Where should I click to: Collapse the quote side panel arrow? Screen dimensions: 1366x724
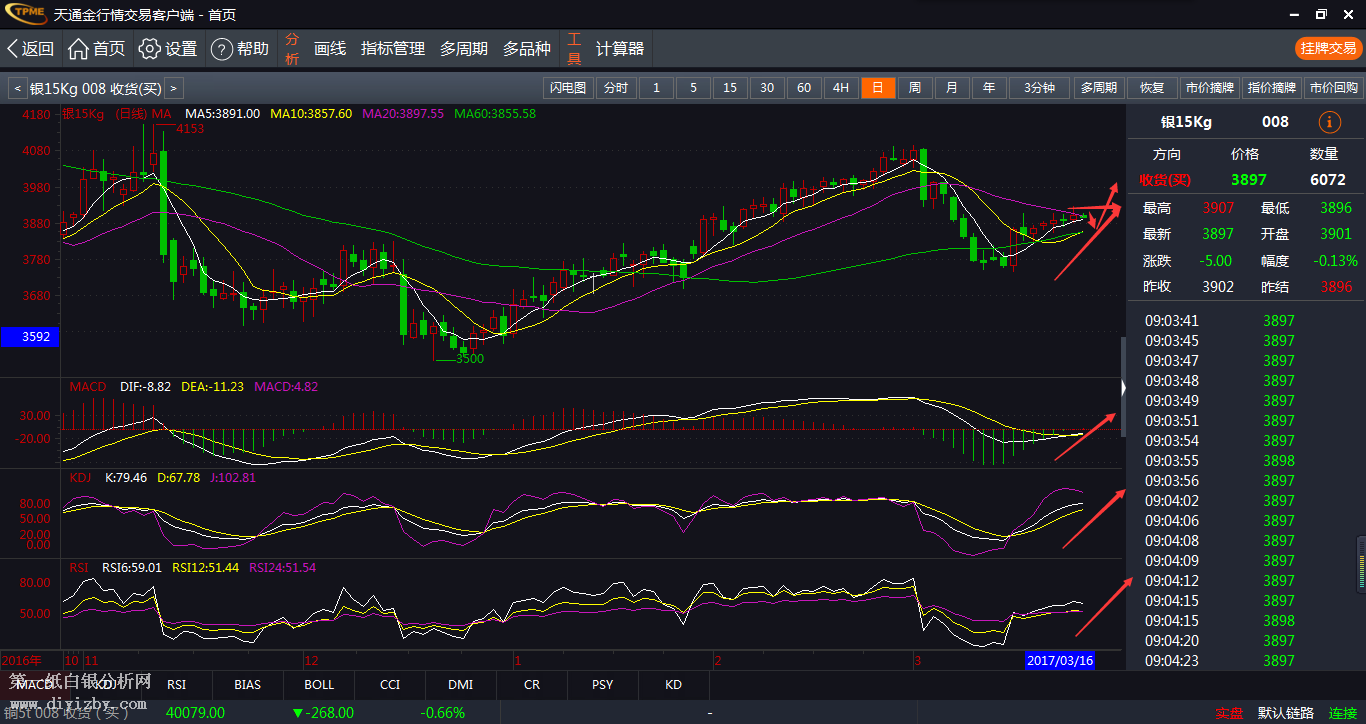point(1123,387)
